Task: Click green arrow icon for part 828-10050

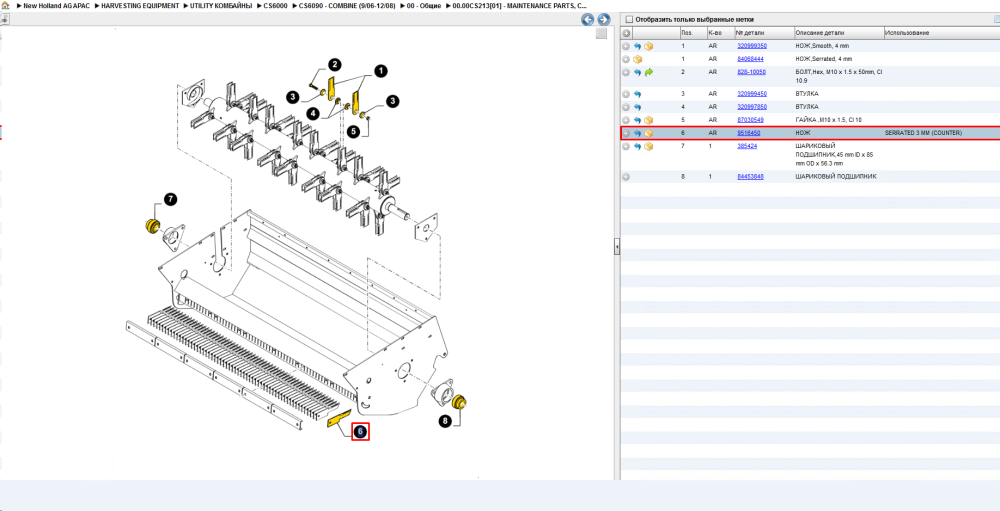Action: point(649,73)
